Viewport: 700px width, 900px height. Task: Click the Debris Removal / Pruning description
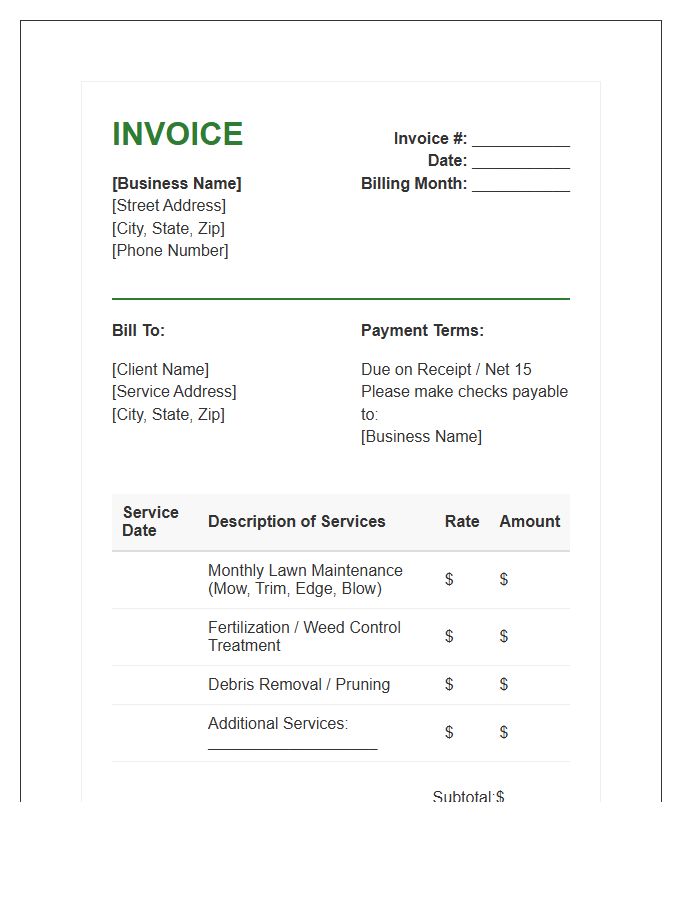tap(299, 684)
